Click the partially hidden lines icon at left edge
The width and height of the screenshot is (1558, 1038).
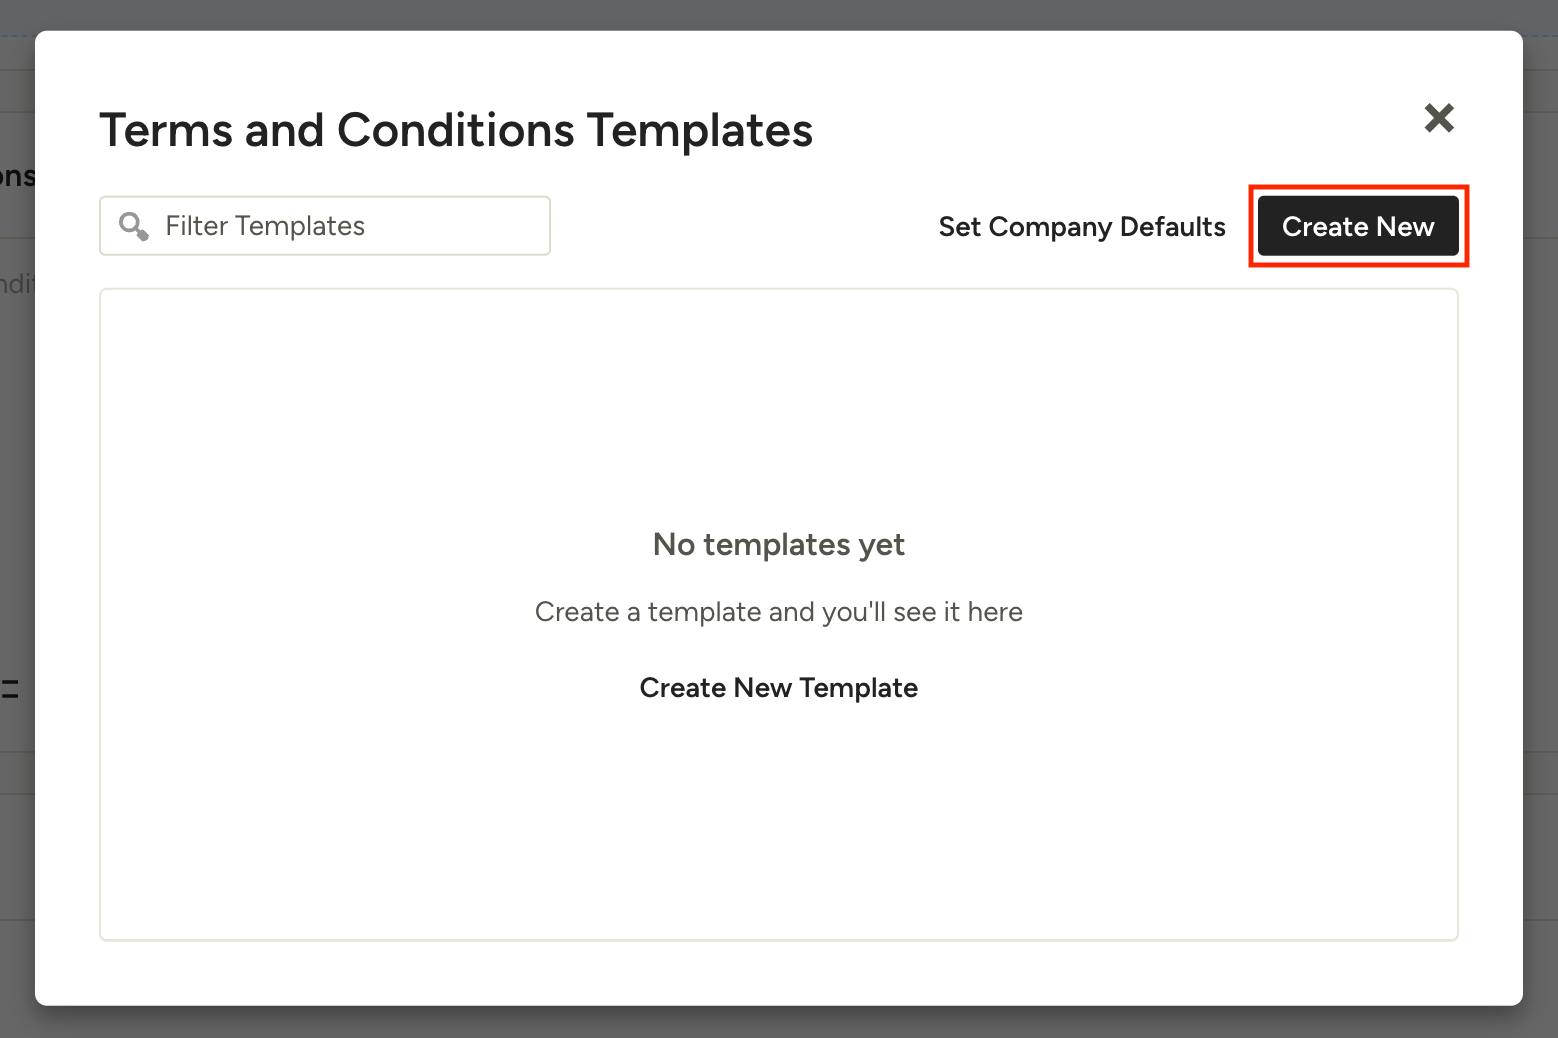[x=10, y=688]
